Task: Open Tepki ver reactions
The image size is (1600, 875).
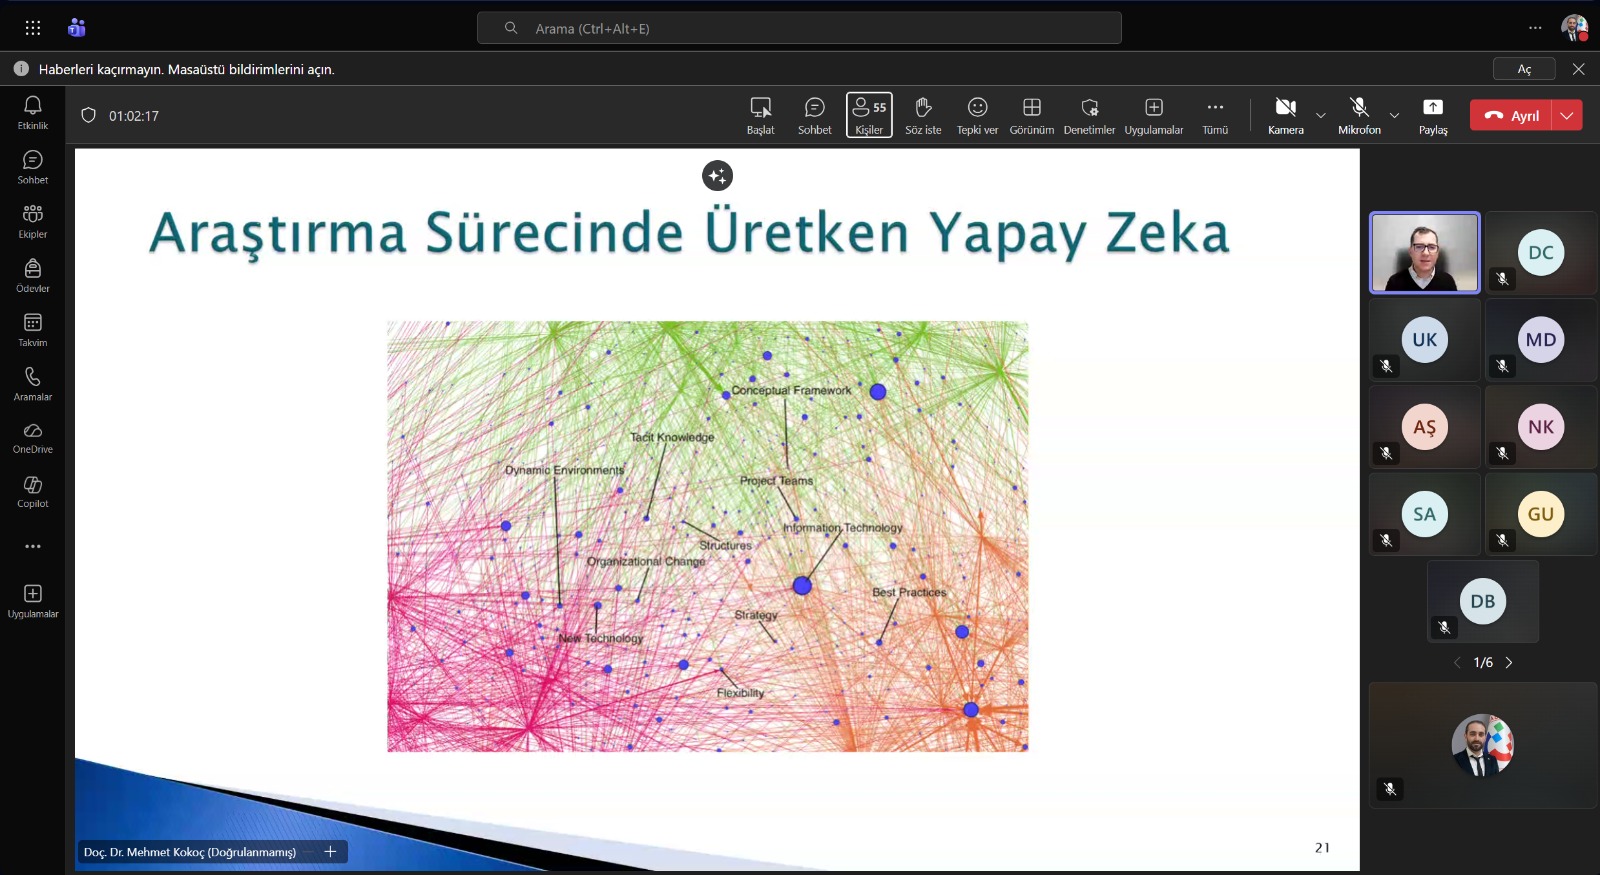Action: pos(977,115)
